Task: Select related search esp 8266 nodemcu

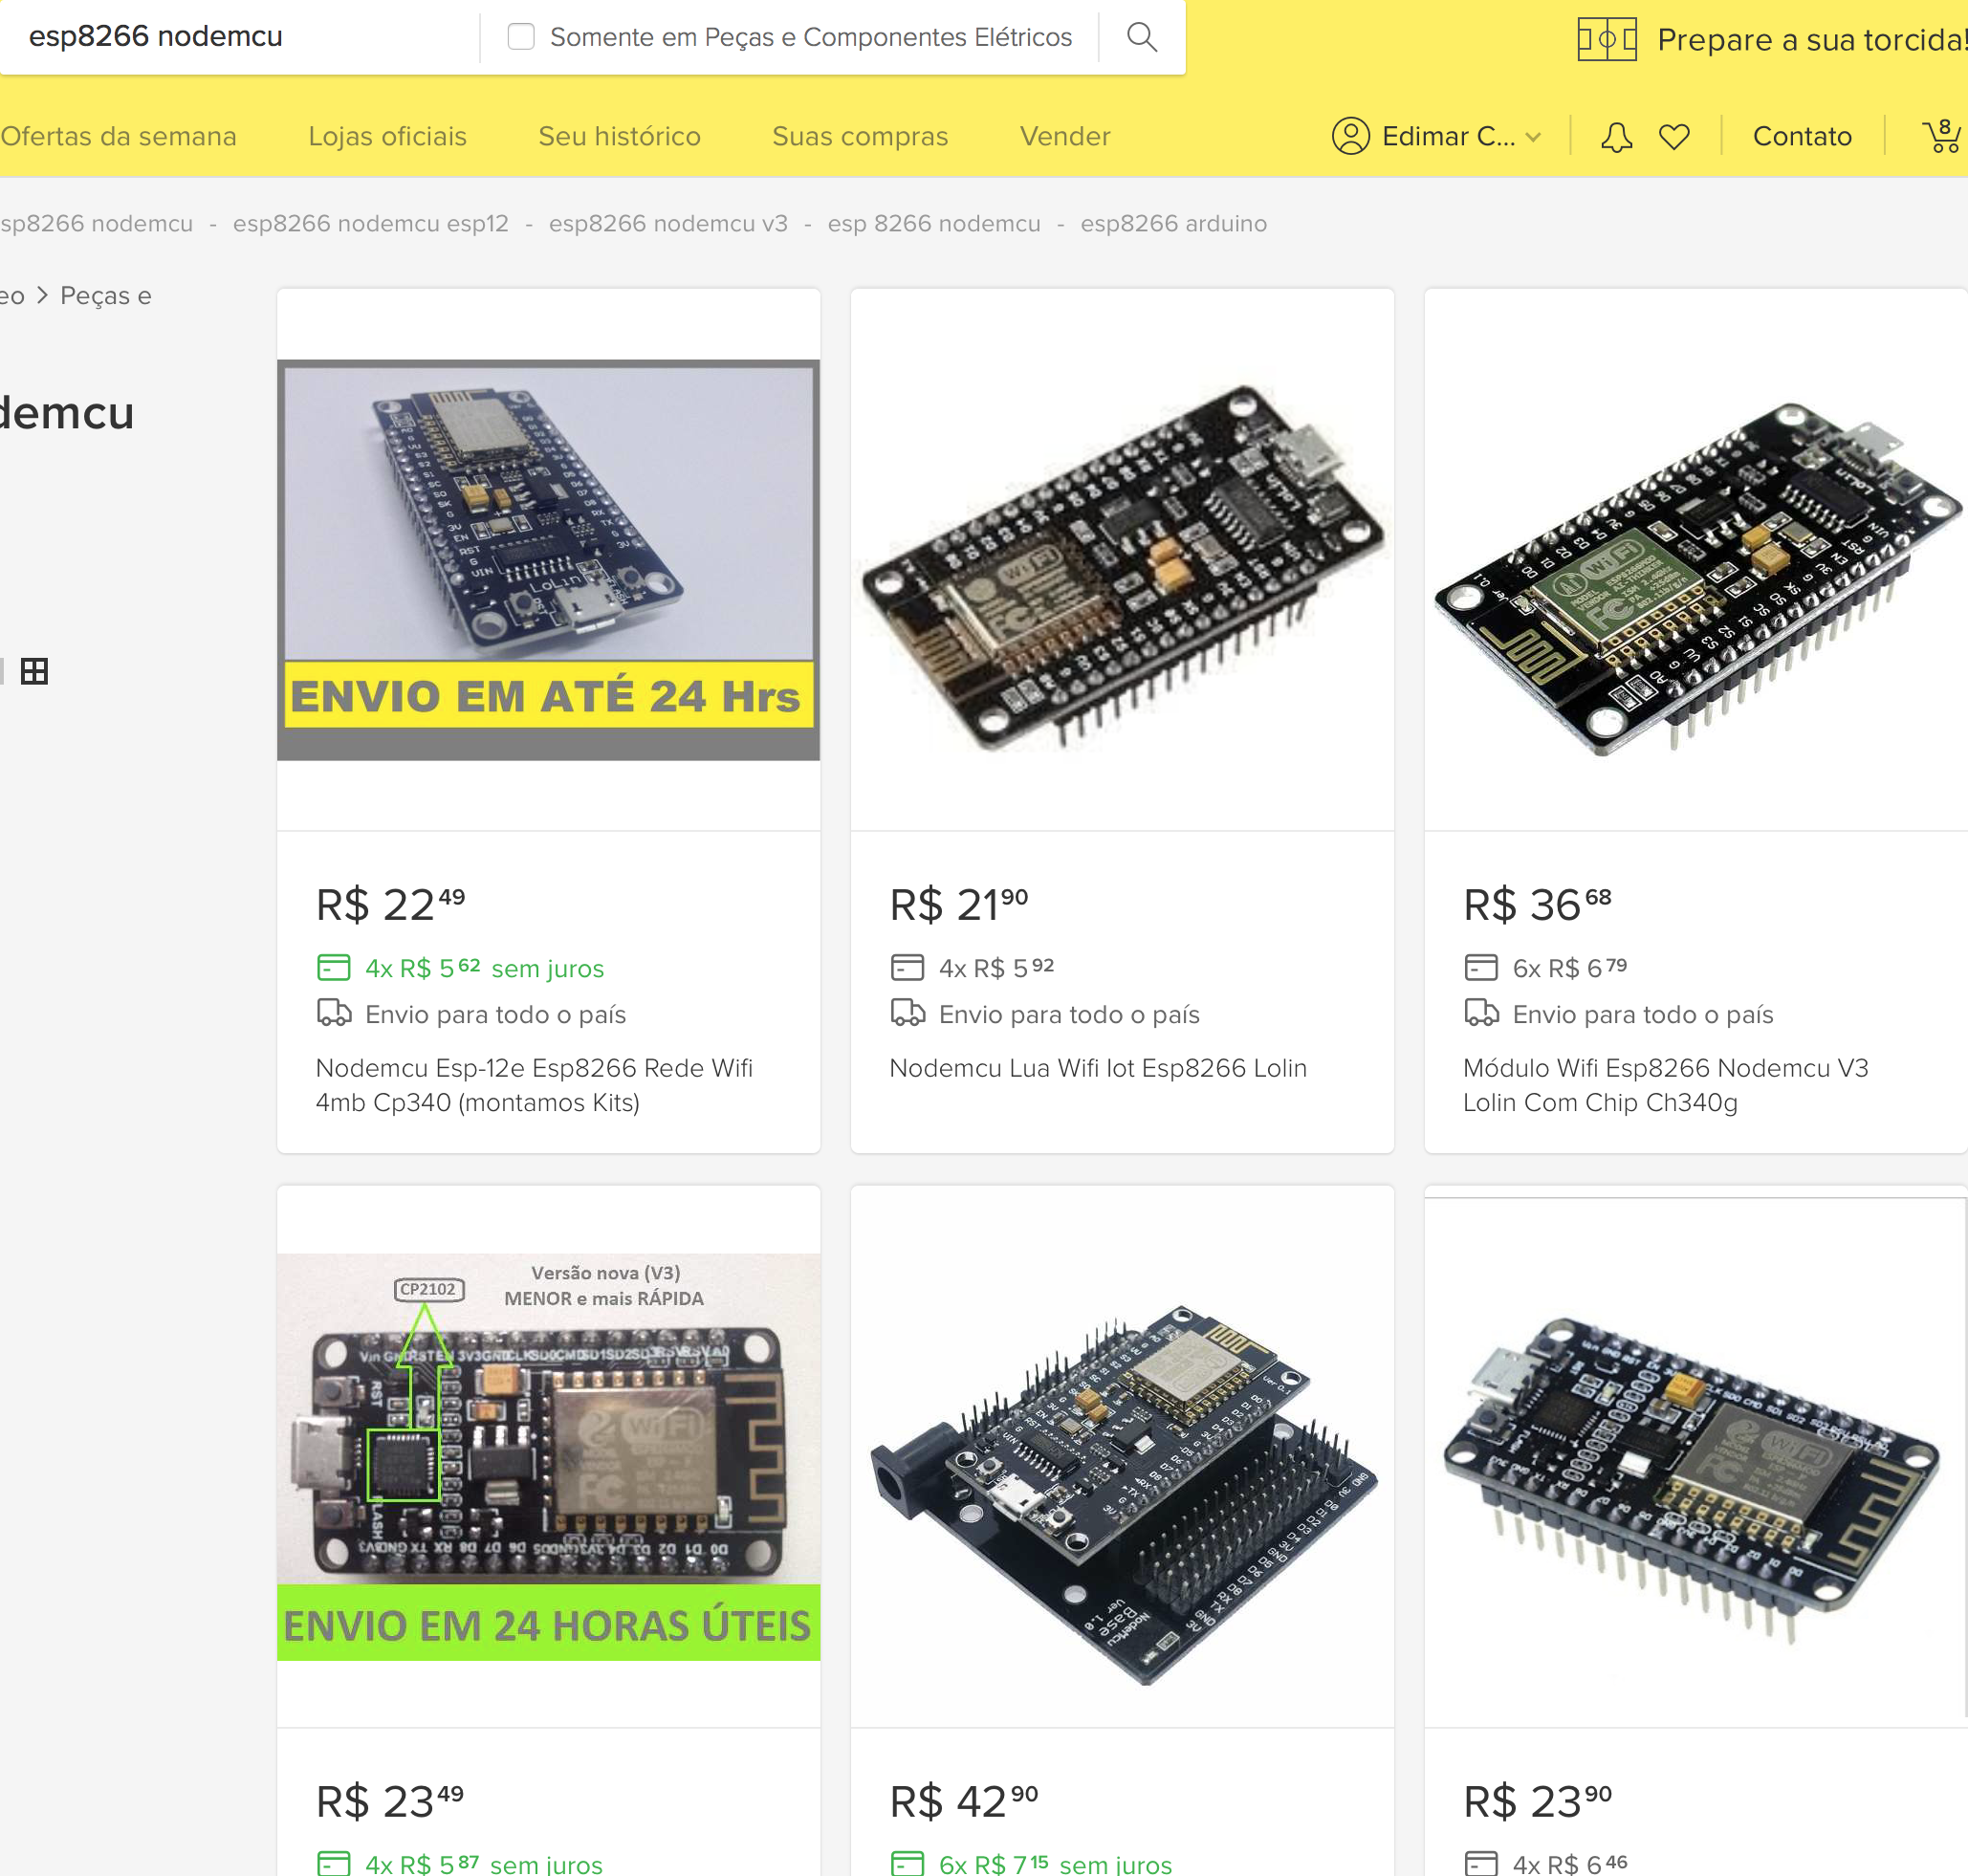Action: click(x=934, y=223)
